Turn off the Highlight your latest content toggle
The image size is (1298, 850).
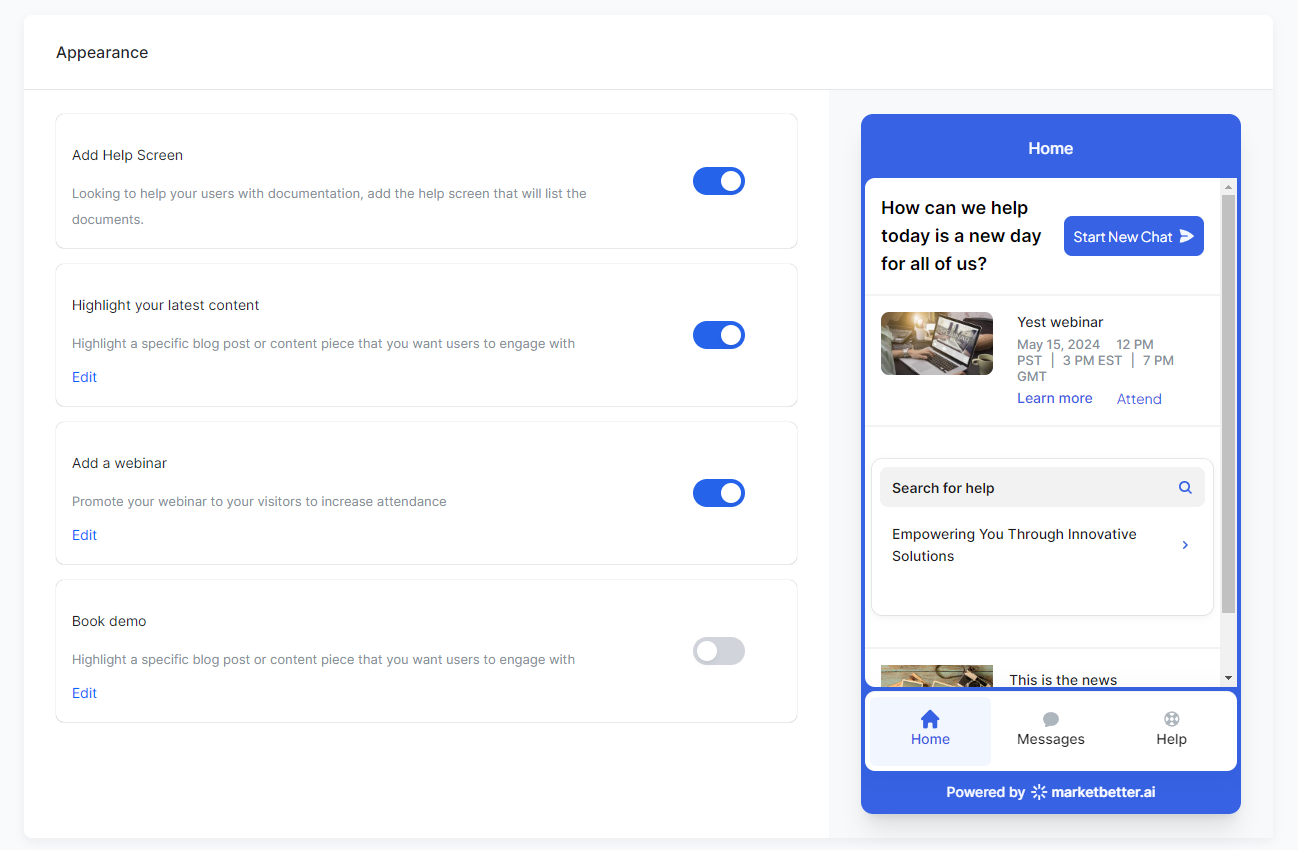[719, 335]
